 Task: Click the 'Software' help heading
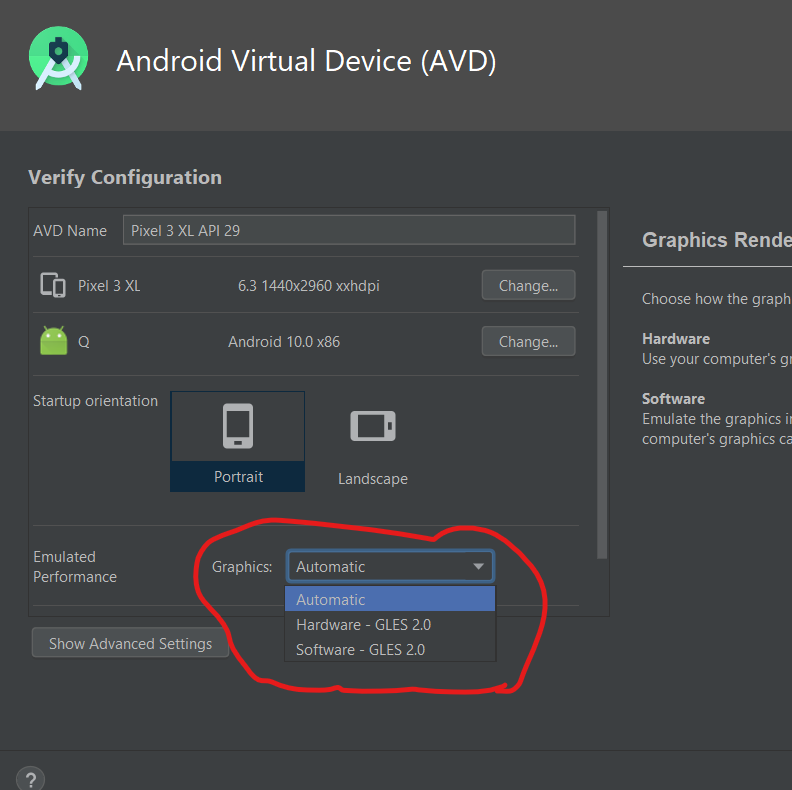pos(673,399)
